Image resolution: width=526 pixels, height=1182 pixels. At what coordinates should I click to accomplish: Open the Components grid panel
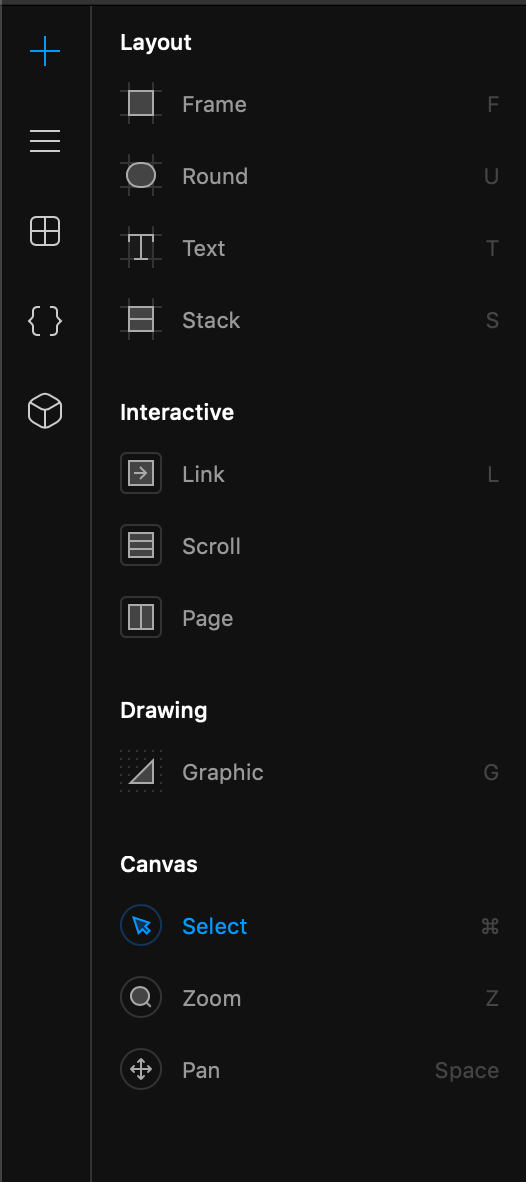[x=44, y=231]
